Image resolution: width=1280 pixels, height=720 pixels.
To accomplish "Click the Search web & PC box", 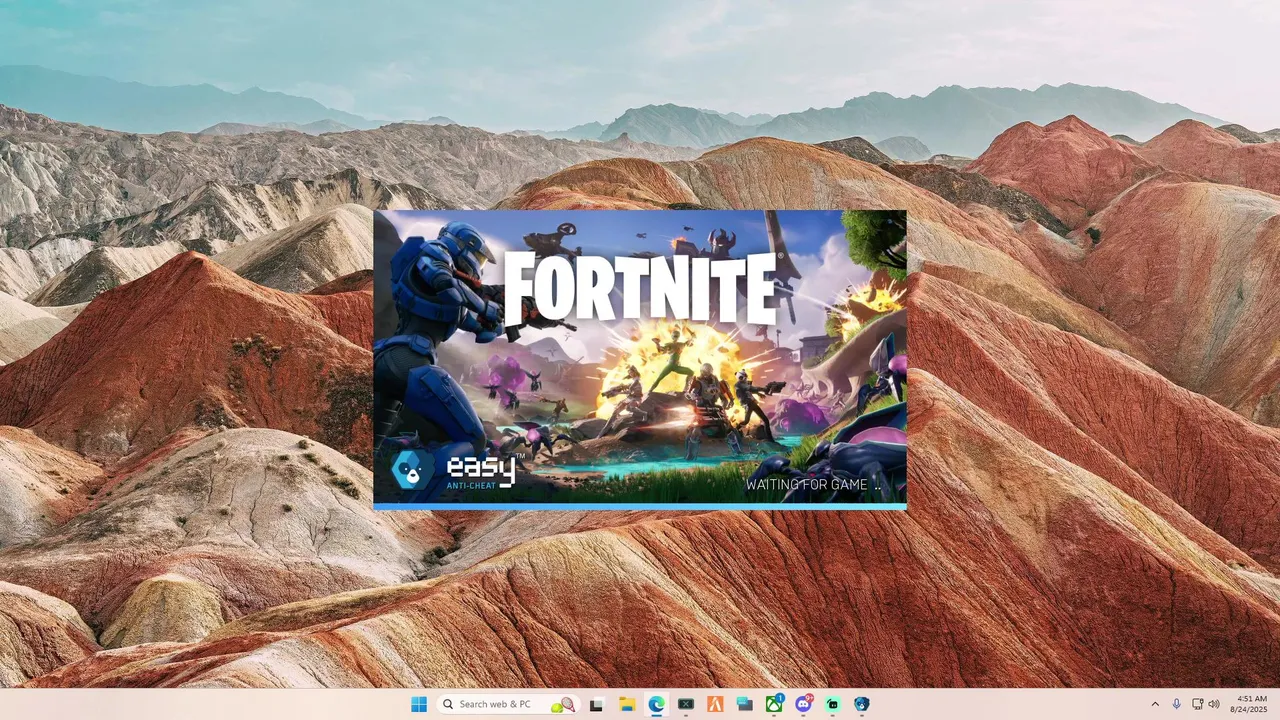I will [x=508, y=704].
